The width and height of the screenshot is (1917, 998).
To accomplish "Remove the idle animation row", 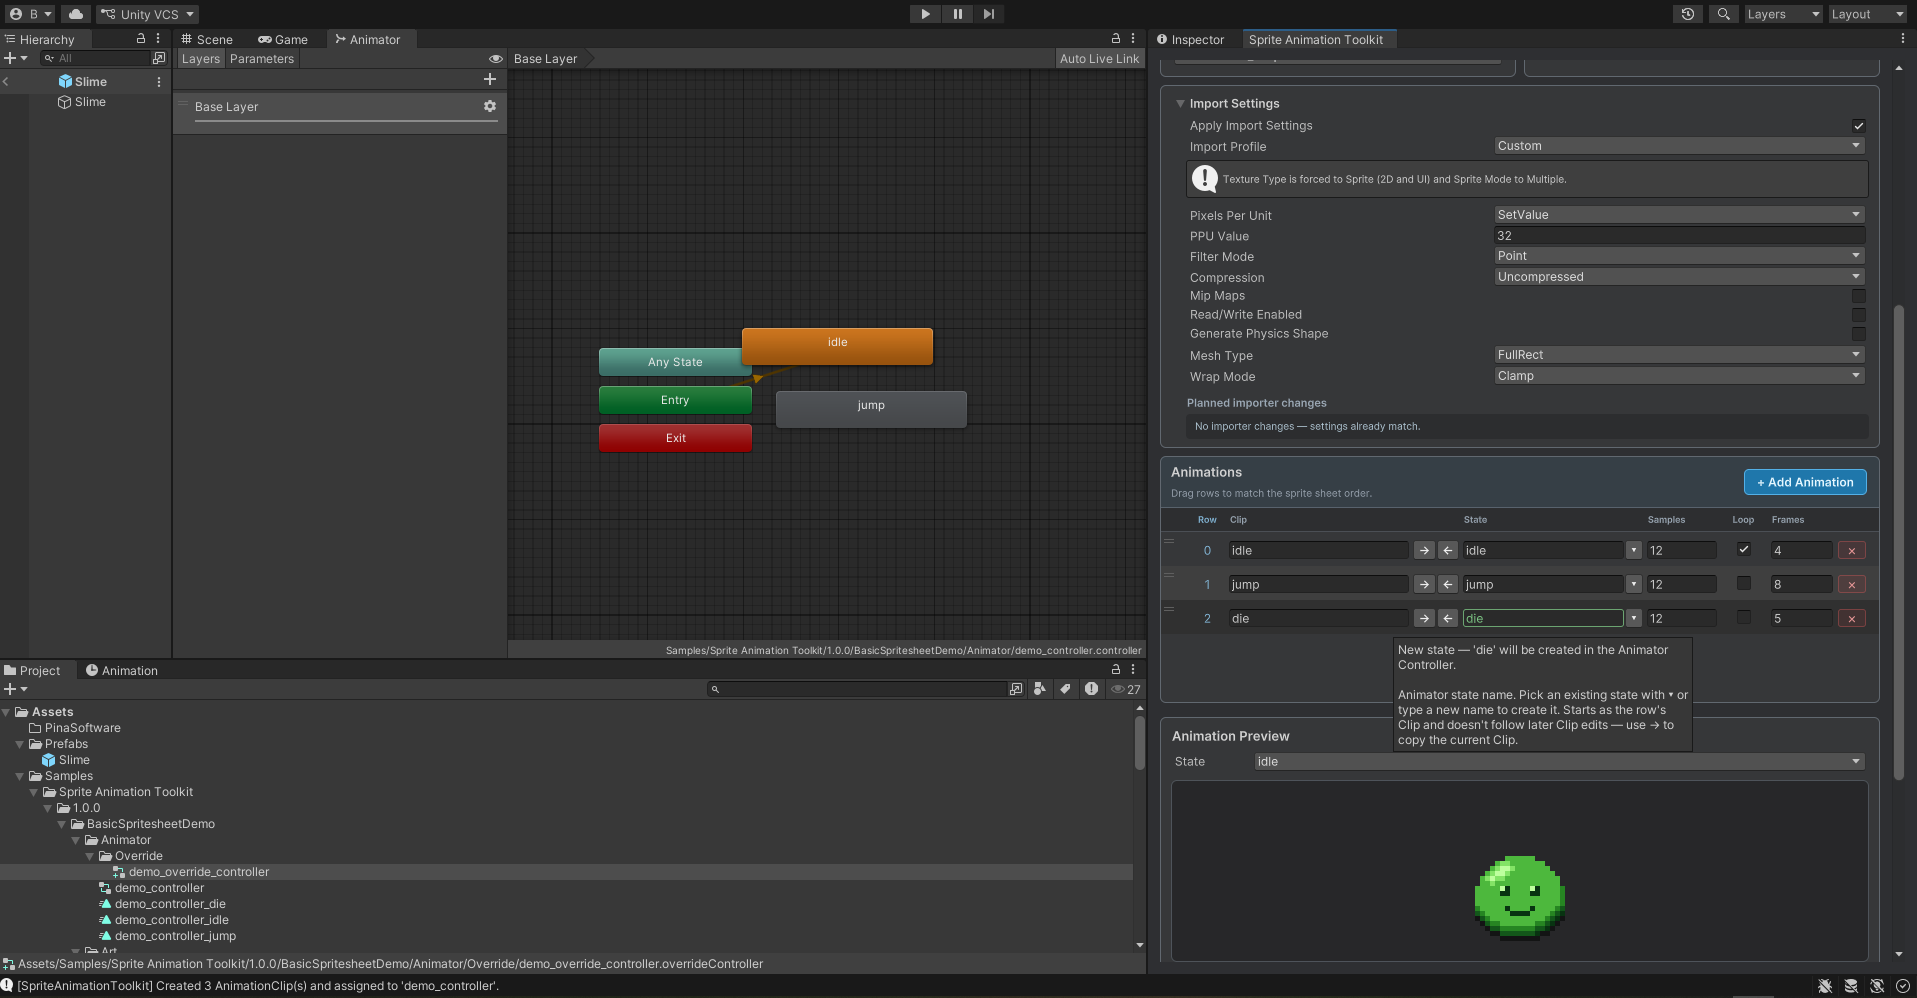I will pyautogui.click(x=1852, y=551).
